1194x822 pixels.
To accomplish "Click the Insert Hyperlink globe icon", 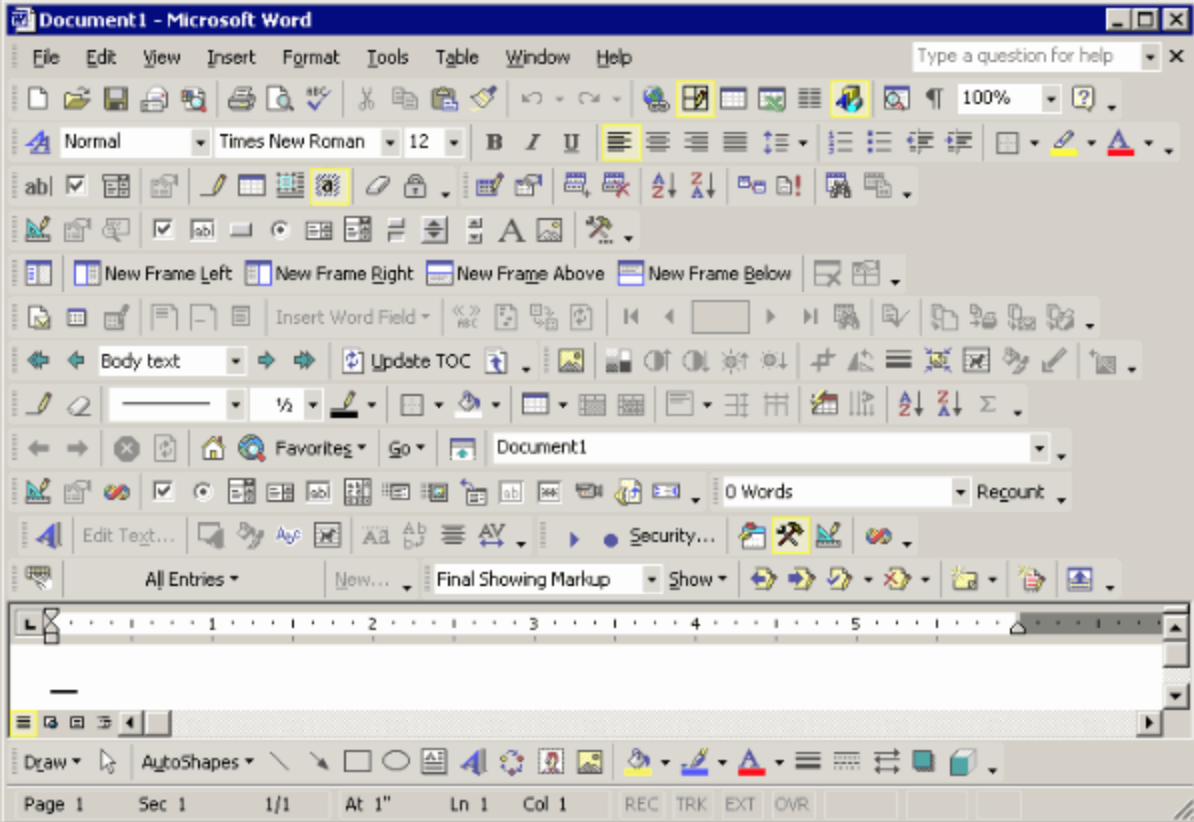I will pyautogui.click(x=657, y=98).
